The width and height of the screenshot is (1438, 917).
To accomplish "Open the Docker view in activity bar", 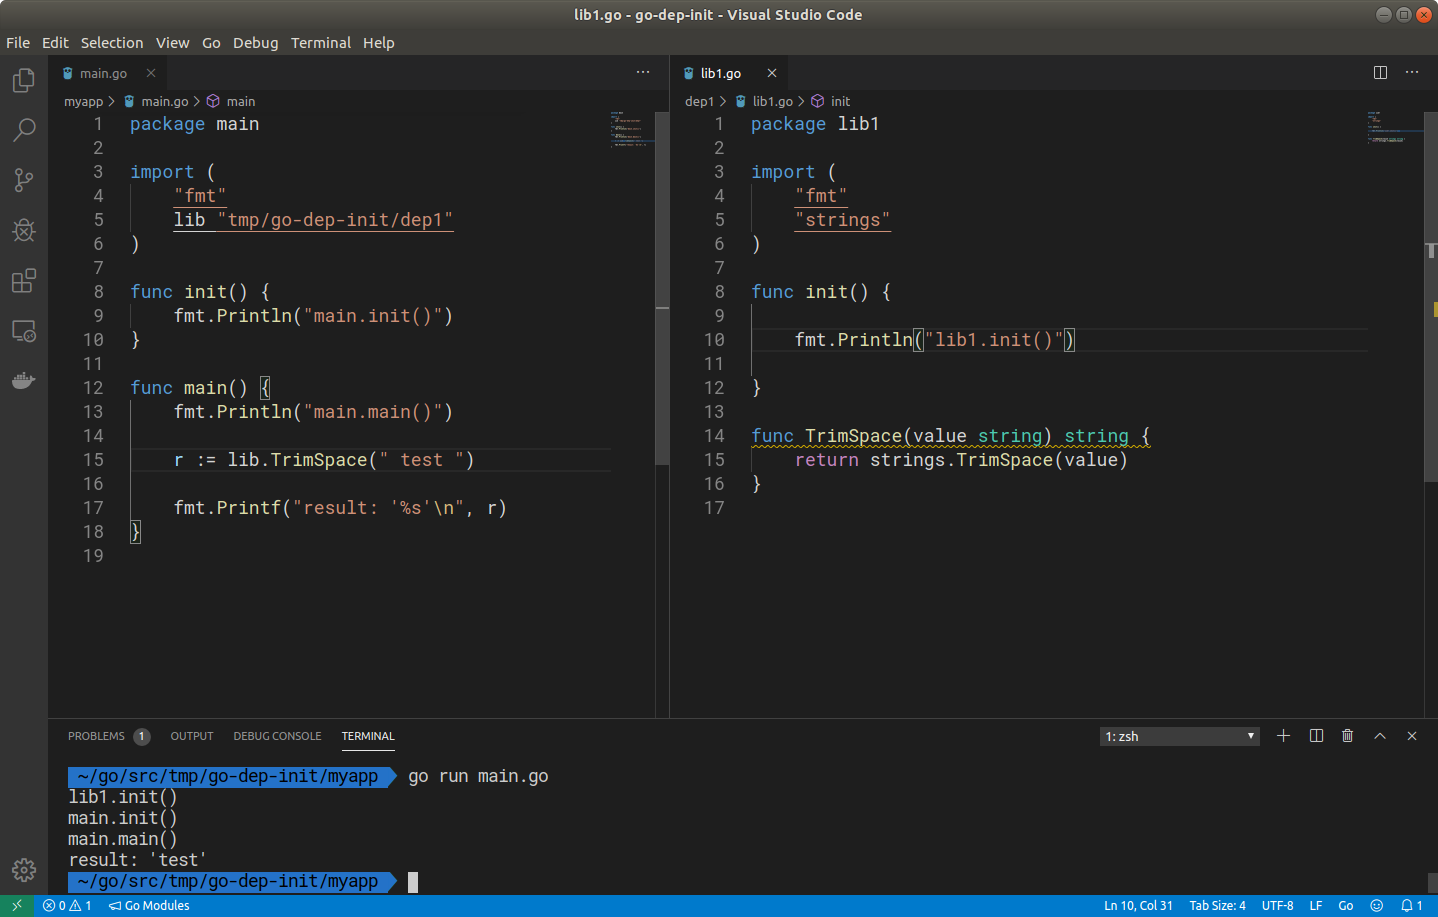I will point(24,381).
